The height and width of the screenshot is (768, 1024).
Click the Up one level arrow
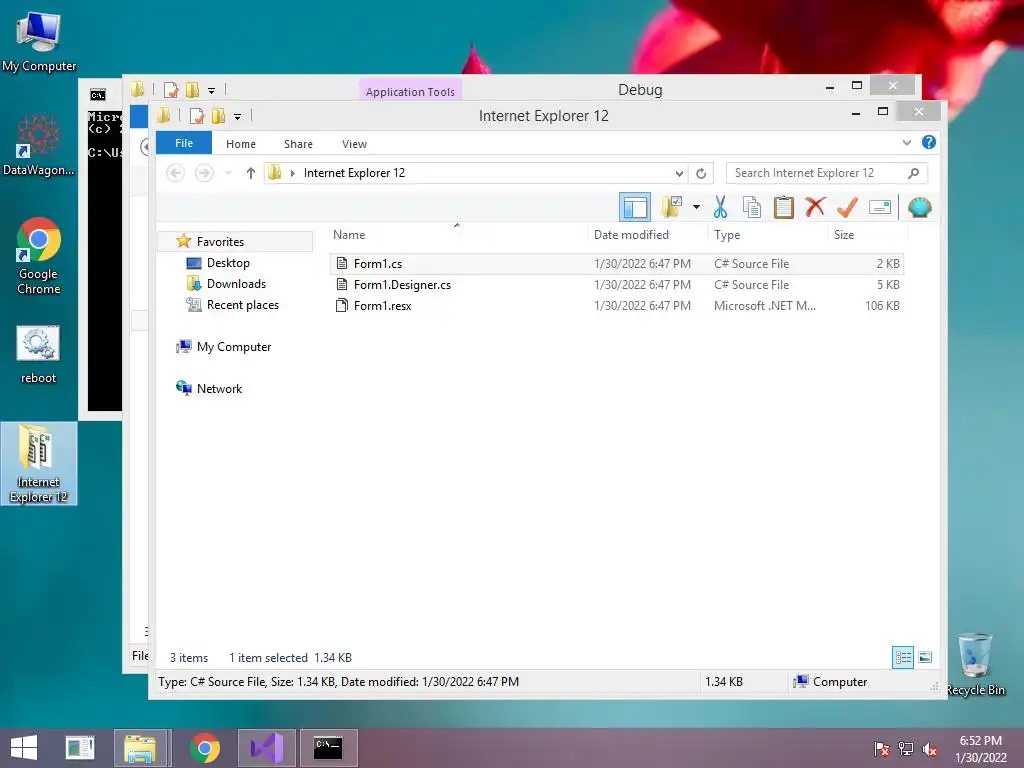click(251, 173)
